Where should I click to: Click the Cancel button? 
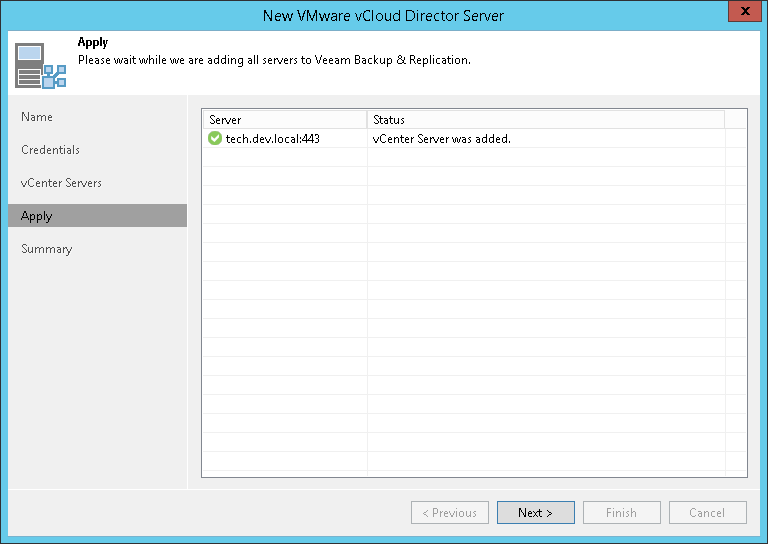[x=708, y=513]
